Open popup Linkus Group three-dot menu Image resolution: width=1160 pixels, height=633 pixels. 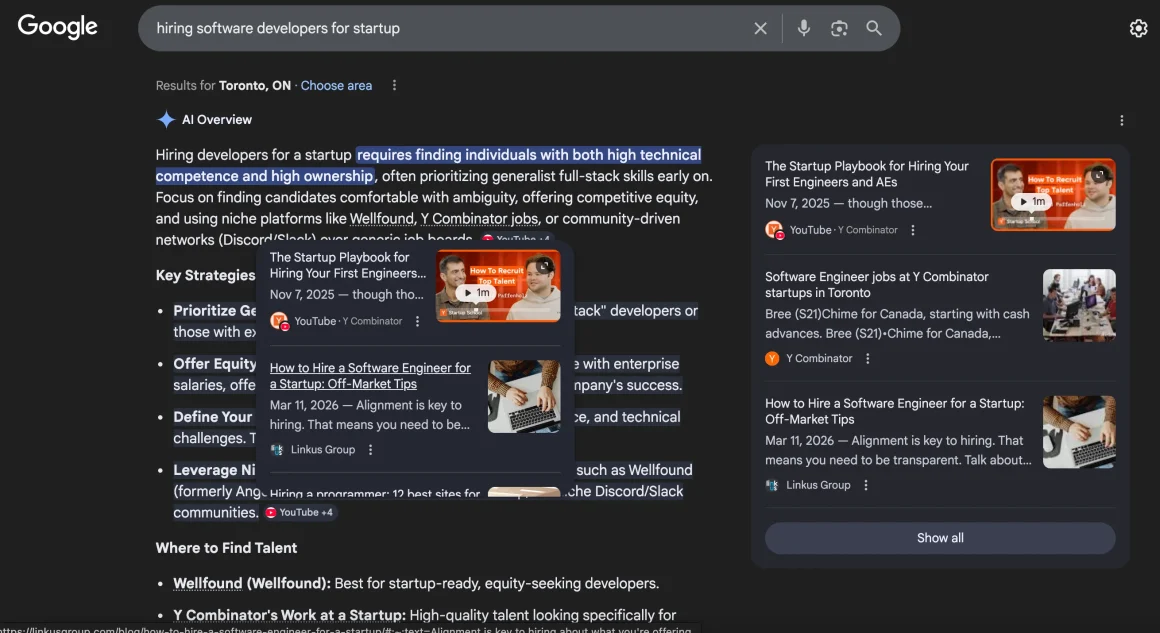click(x=371, y=450)
